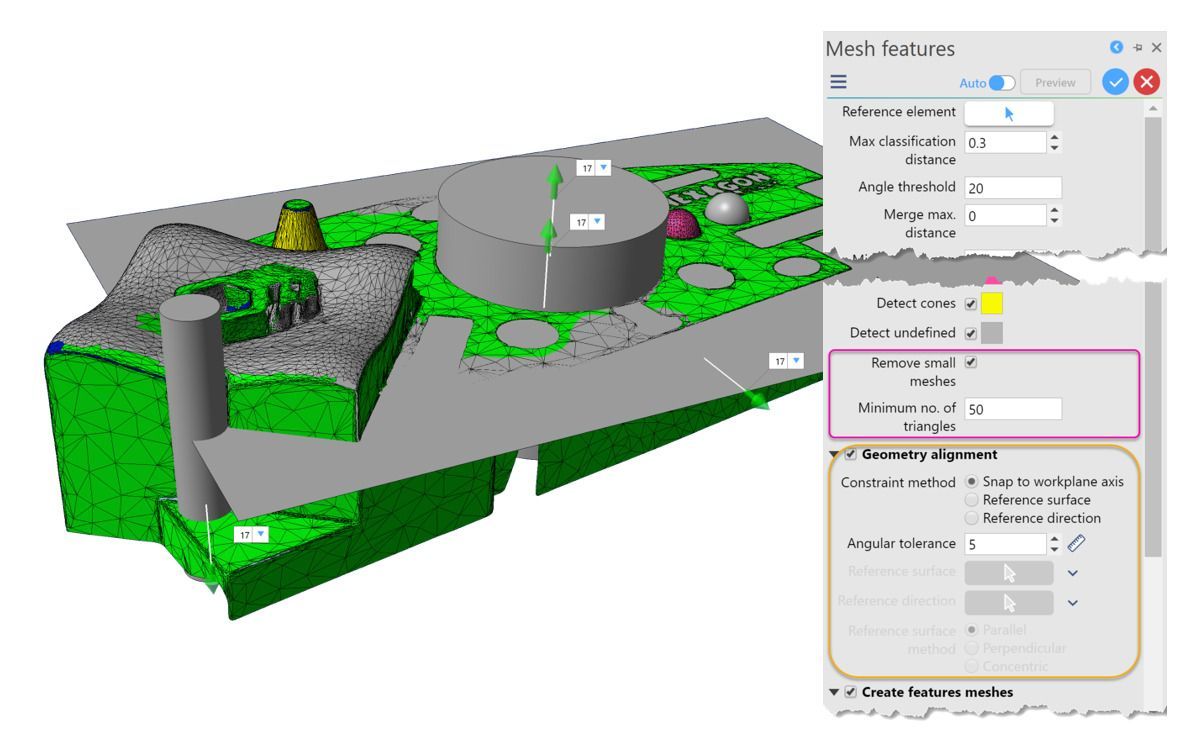Edit the Angle threshold field
Image resolution: width=1192 pixels, height=745 pixels.
coord(1013,188)
